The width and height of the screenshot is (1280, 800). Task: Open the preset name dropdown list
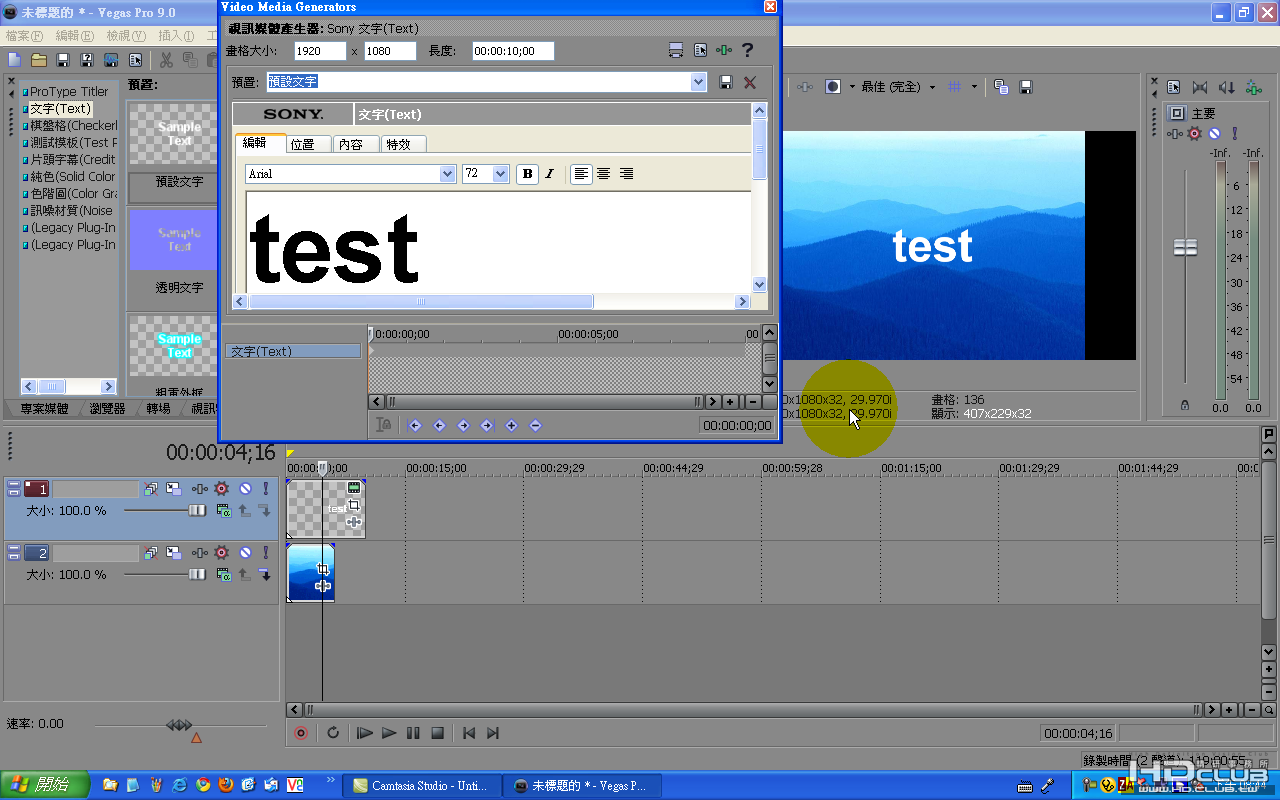click(698, 82)
